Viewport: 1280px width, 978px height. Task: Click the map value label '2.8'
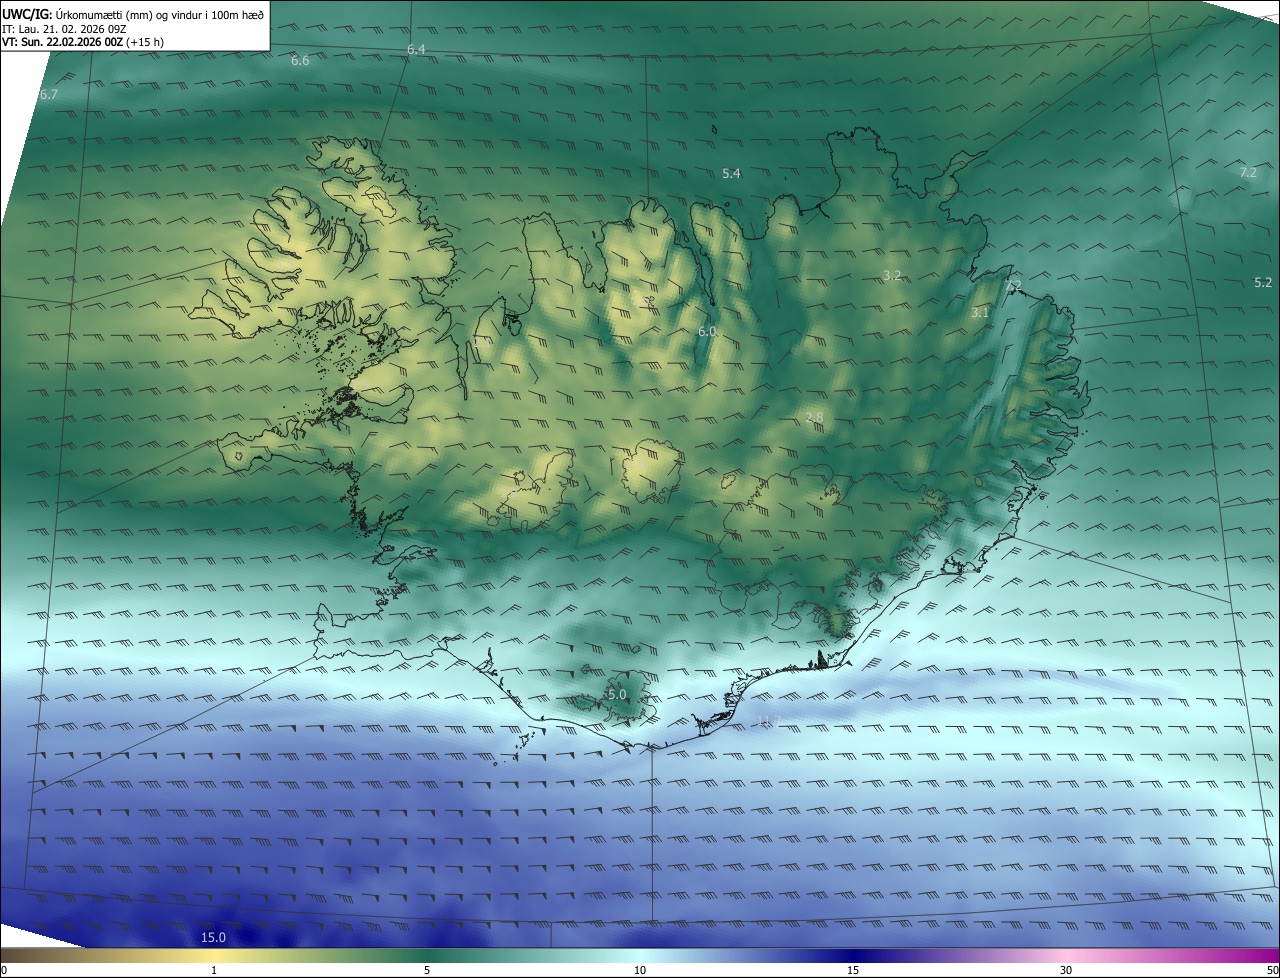click(814, 418)
